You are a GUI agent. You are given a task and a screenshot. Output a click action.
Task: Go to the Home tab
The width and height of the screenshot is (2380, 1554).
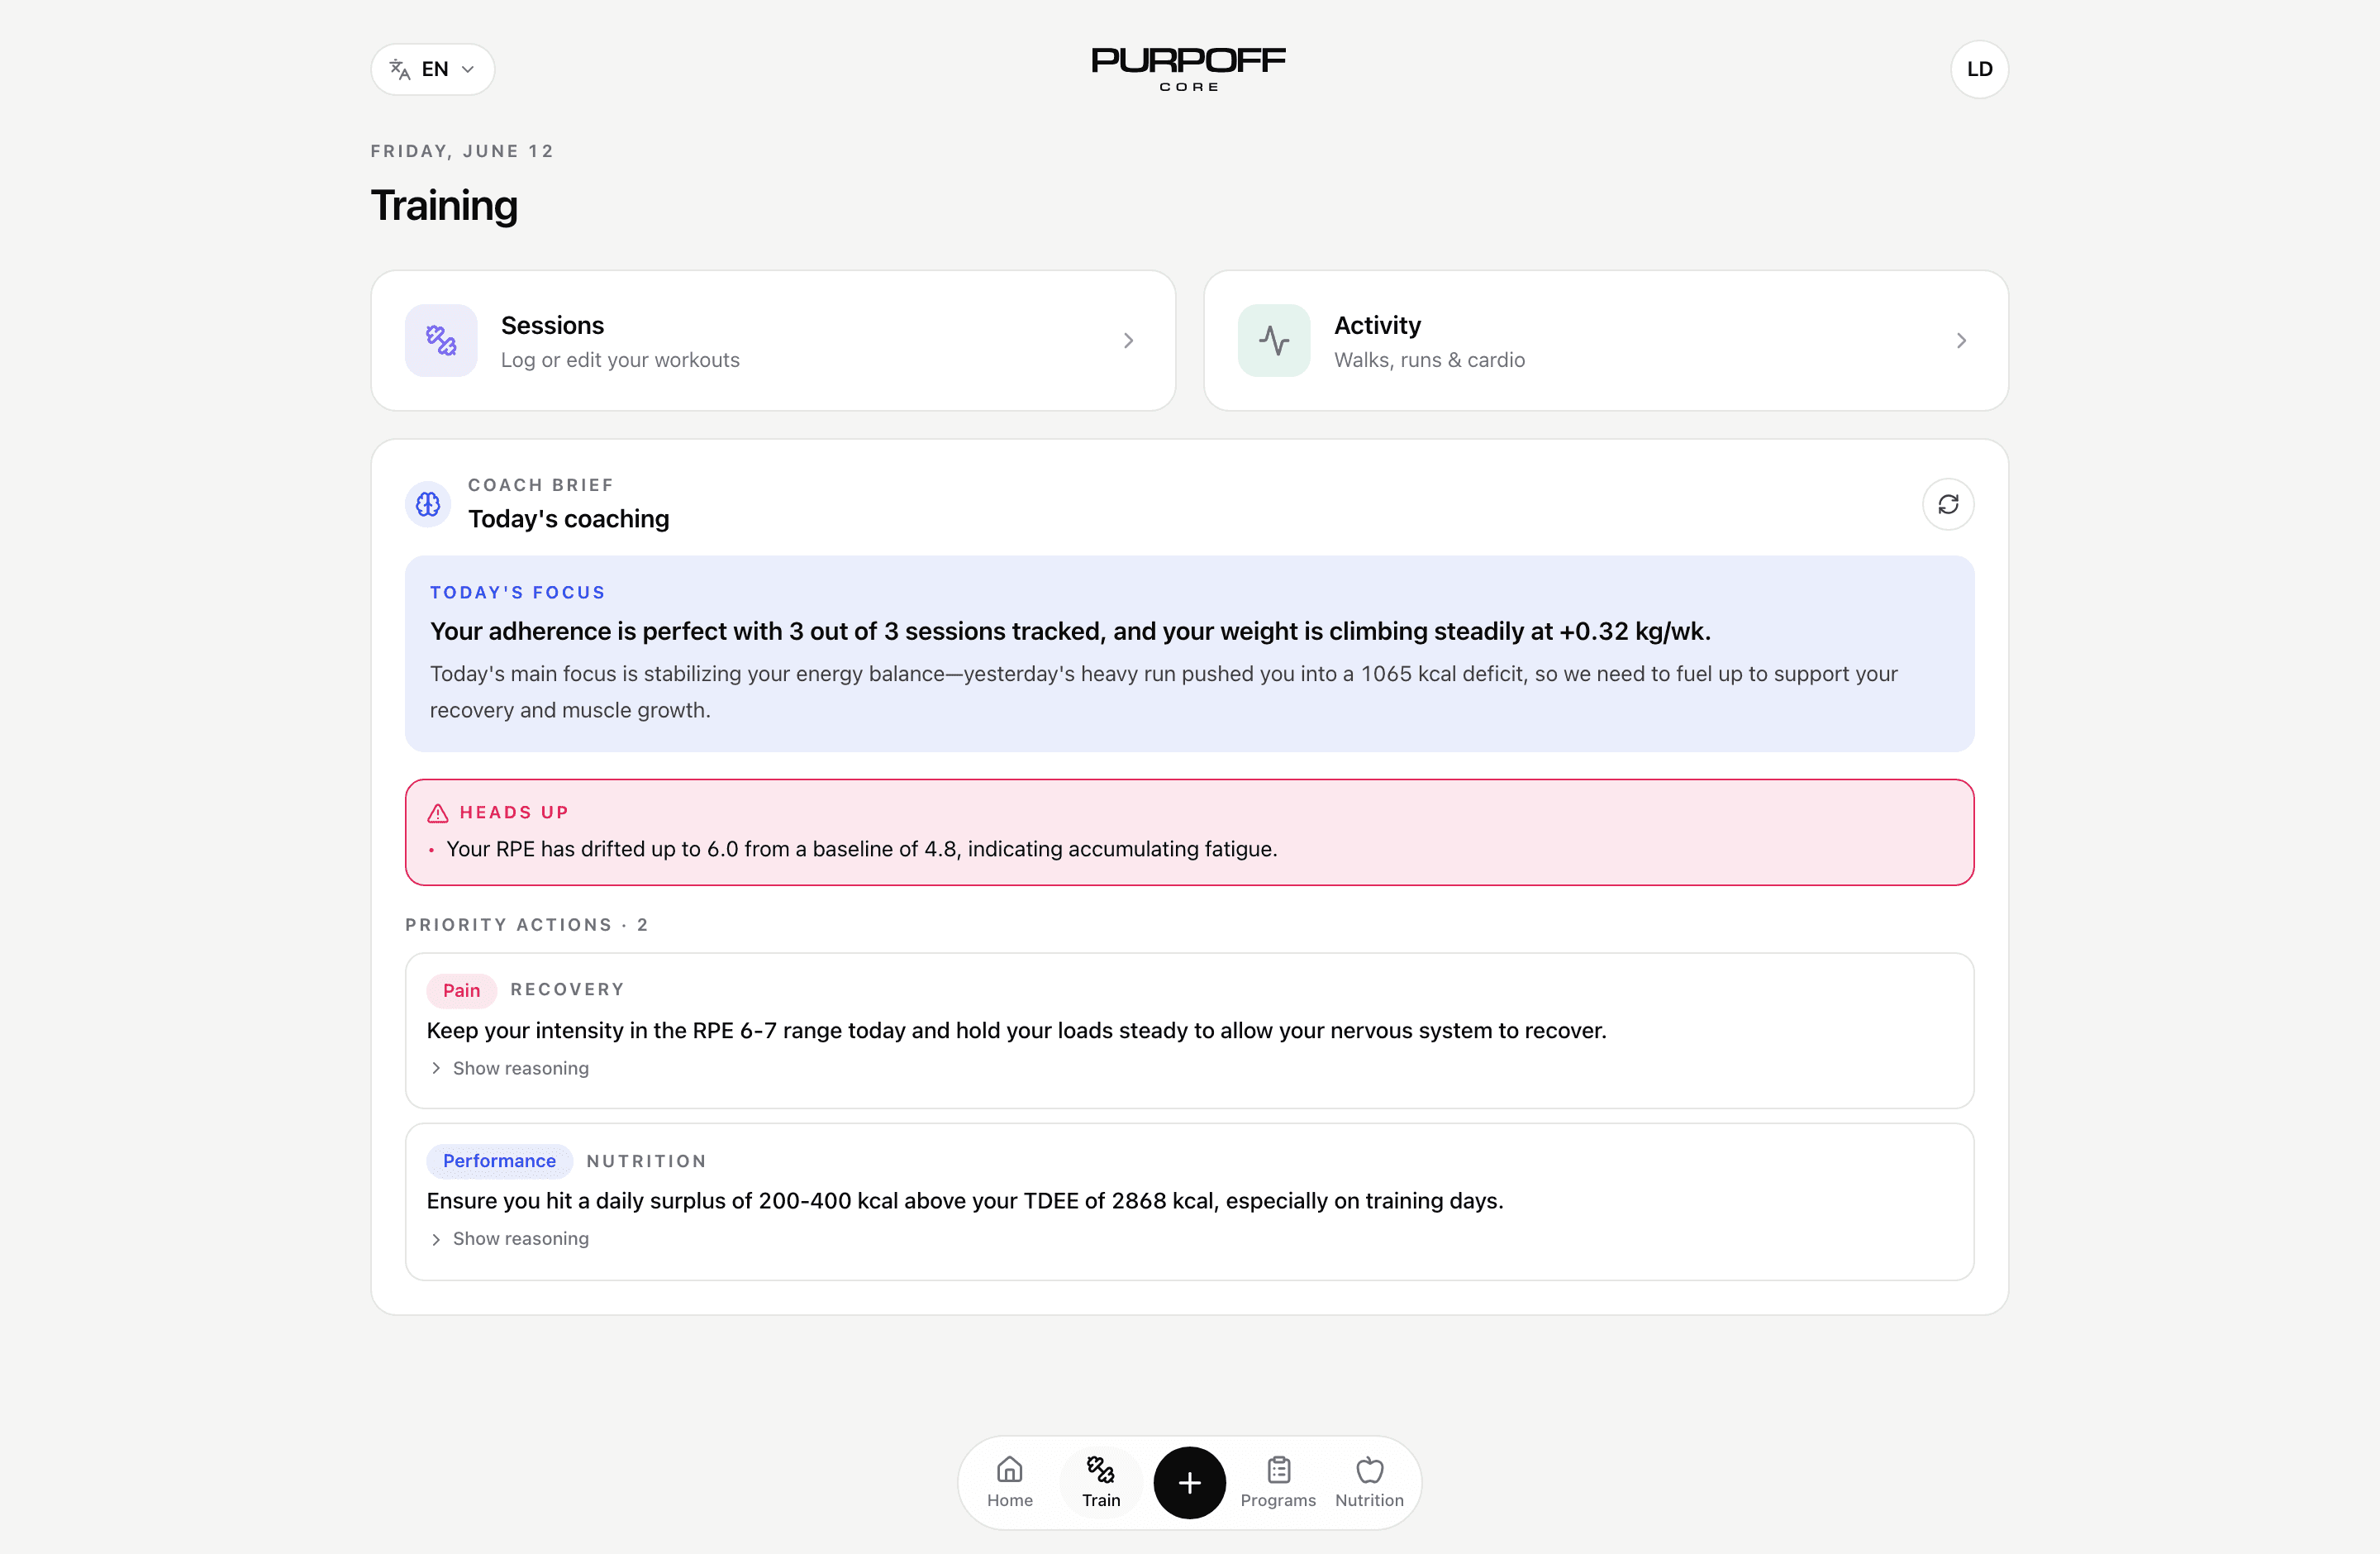coord(1009,1482)
